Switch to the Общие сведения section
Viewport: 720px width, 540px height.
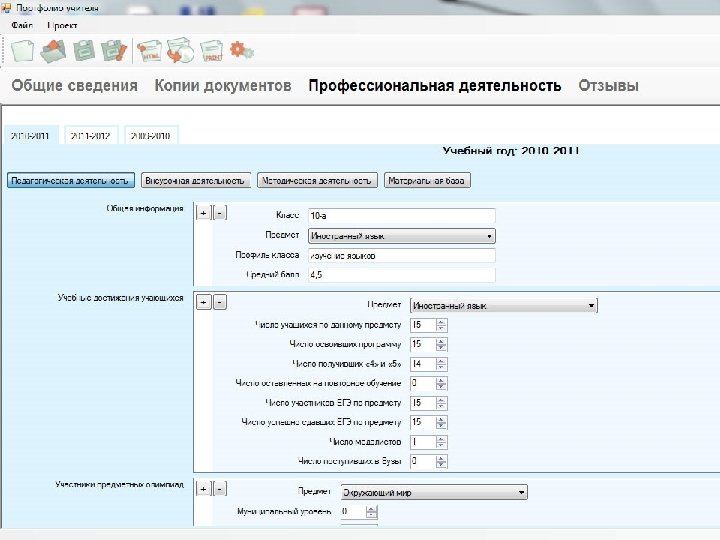pyautogui.click(x=74, y=85)
